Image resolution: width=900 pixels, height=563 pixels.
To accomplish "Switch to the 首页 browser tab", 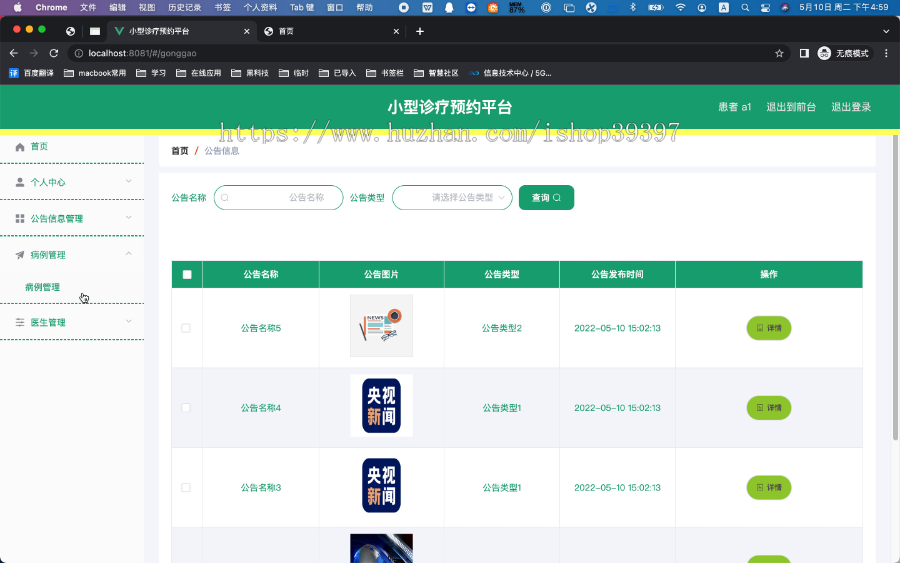I will 331,32.
